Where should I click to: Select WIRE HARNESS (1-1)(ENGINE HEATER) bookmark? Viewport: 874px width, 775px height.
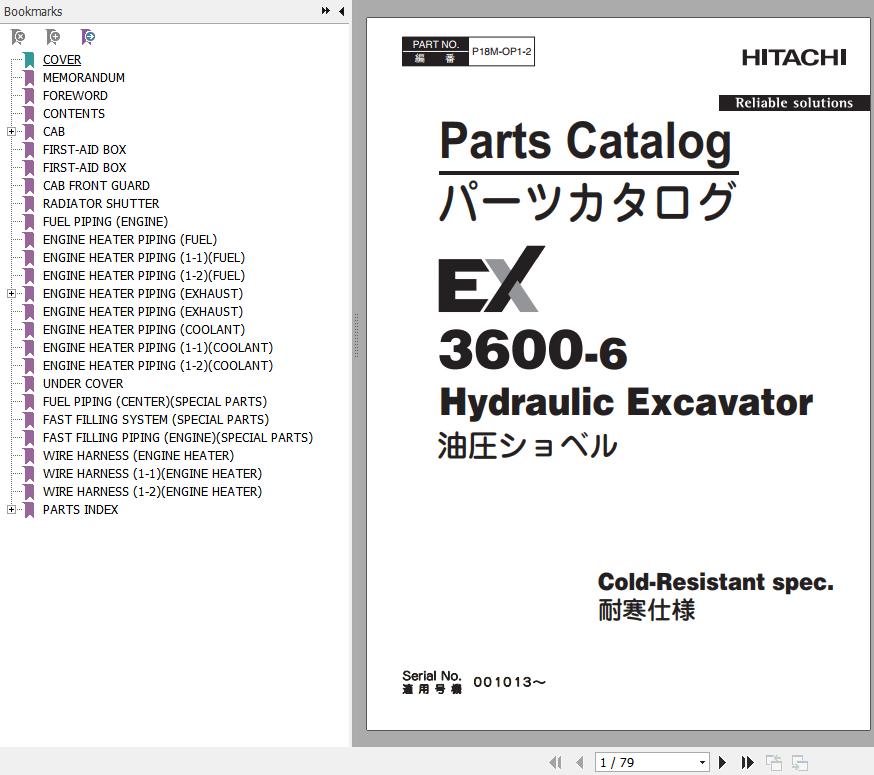coord(152,473)
